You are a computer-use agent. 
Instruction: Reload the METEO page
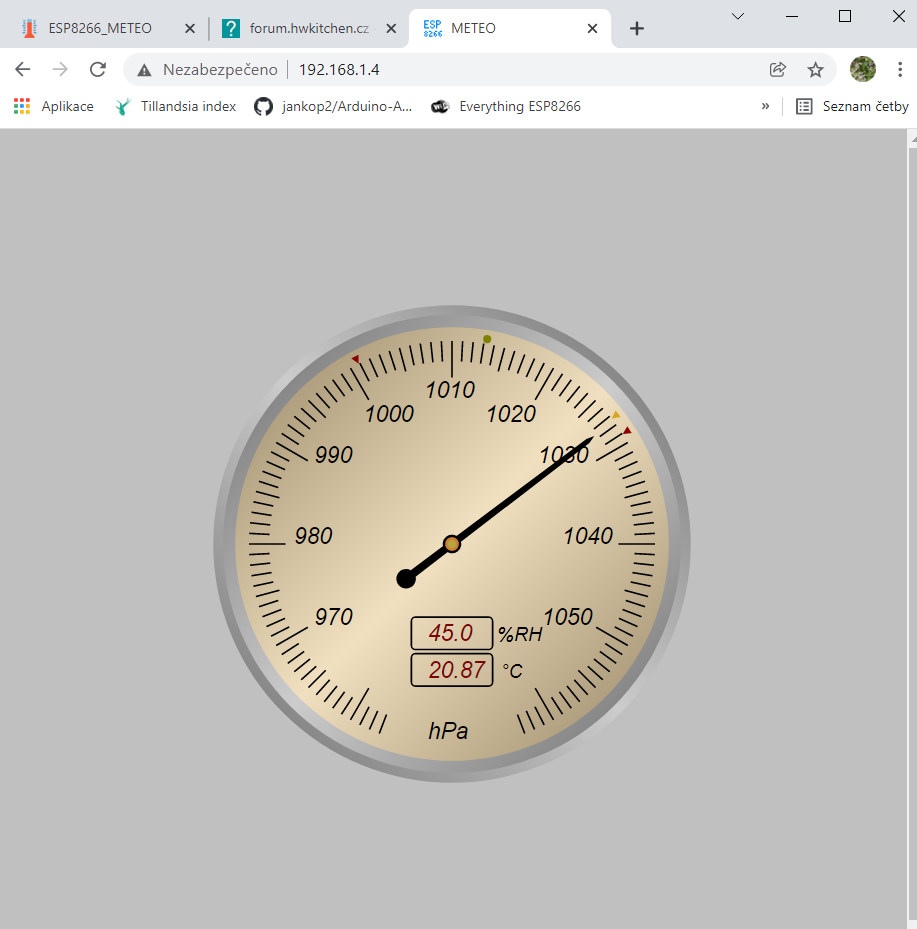tap(97, 70)
